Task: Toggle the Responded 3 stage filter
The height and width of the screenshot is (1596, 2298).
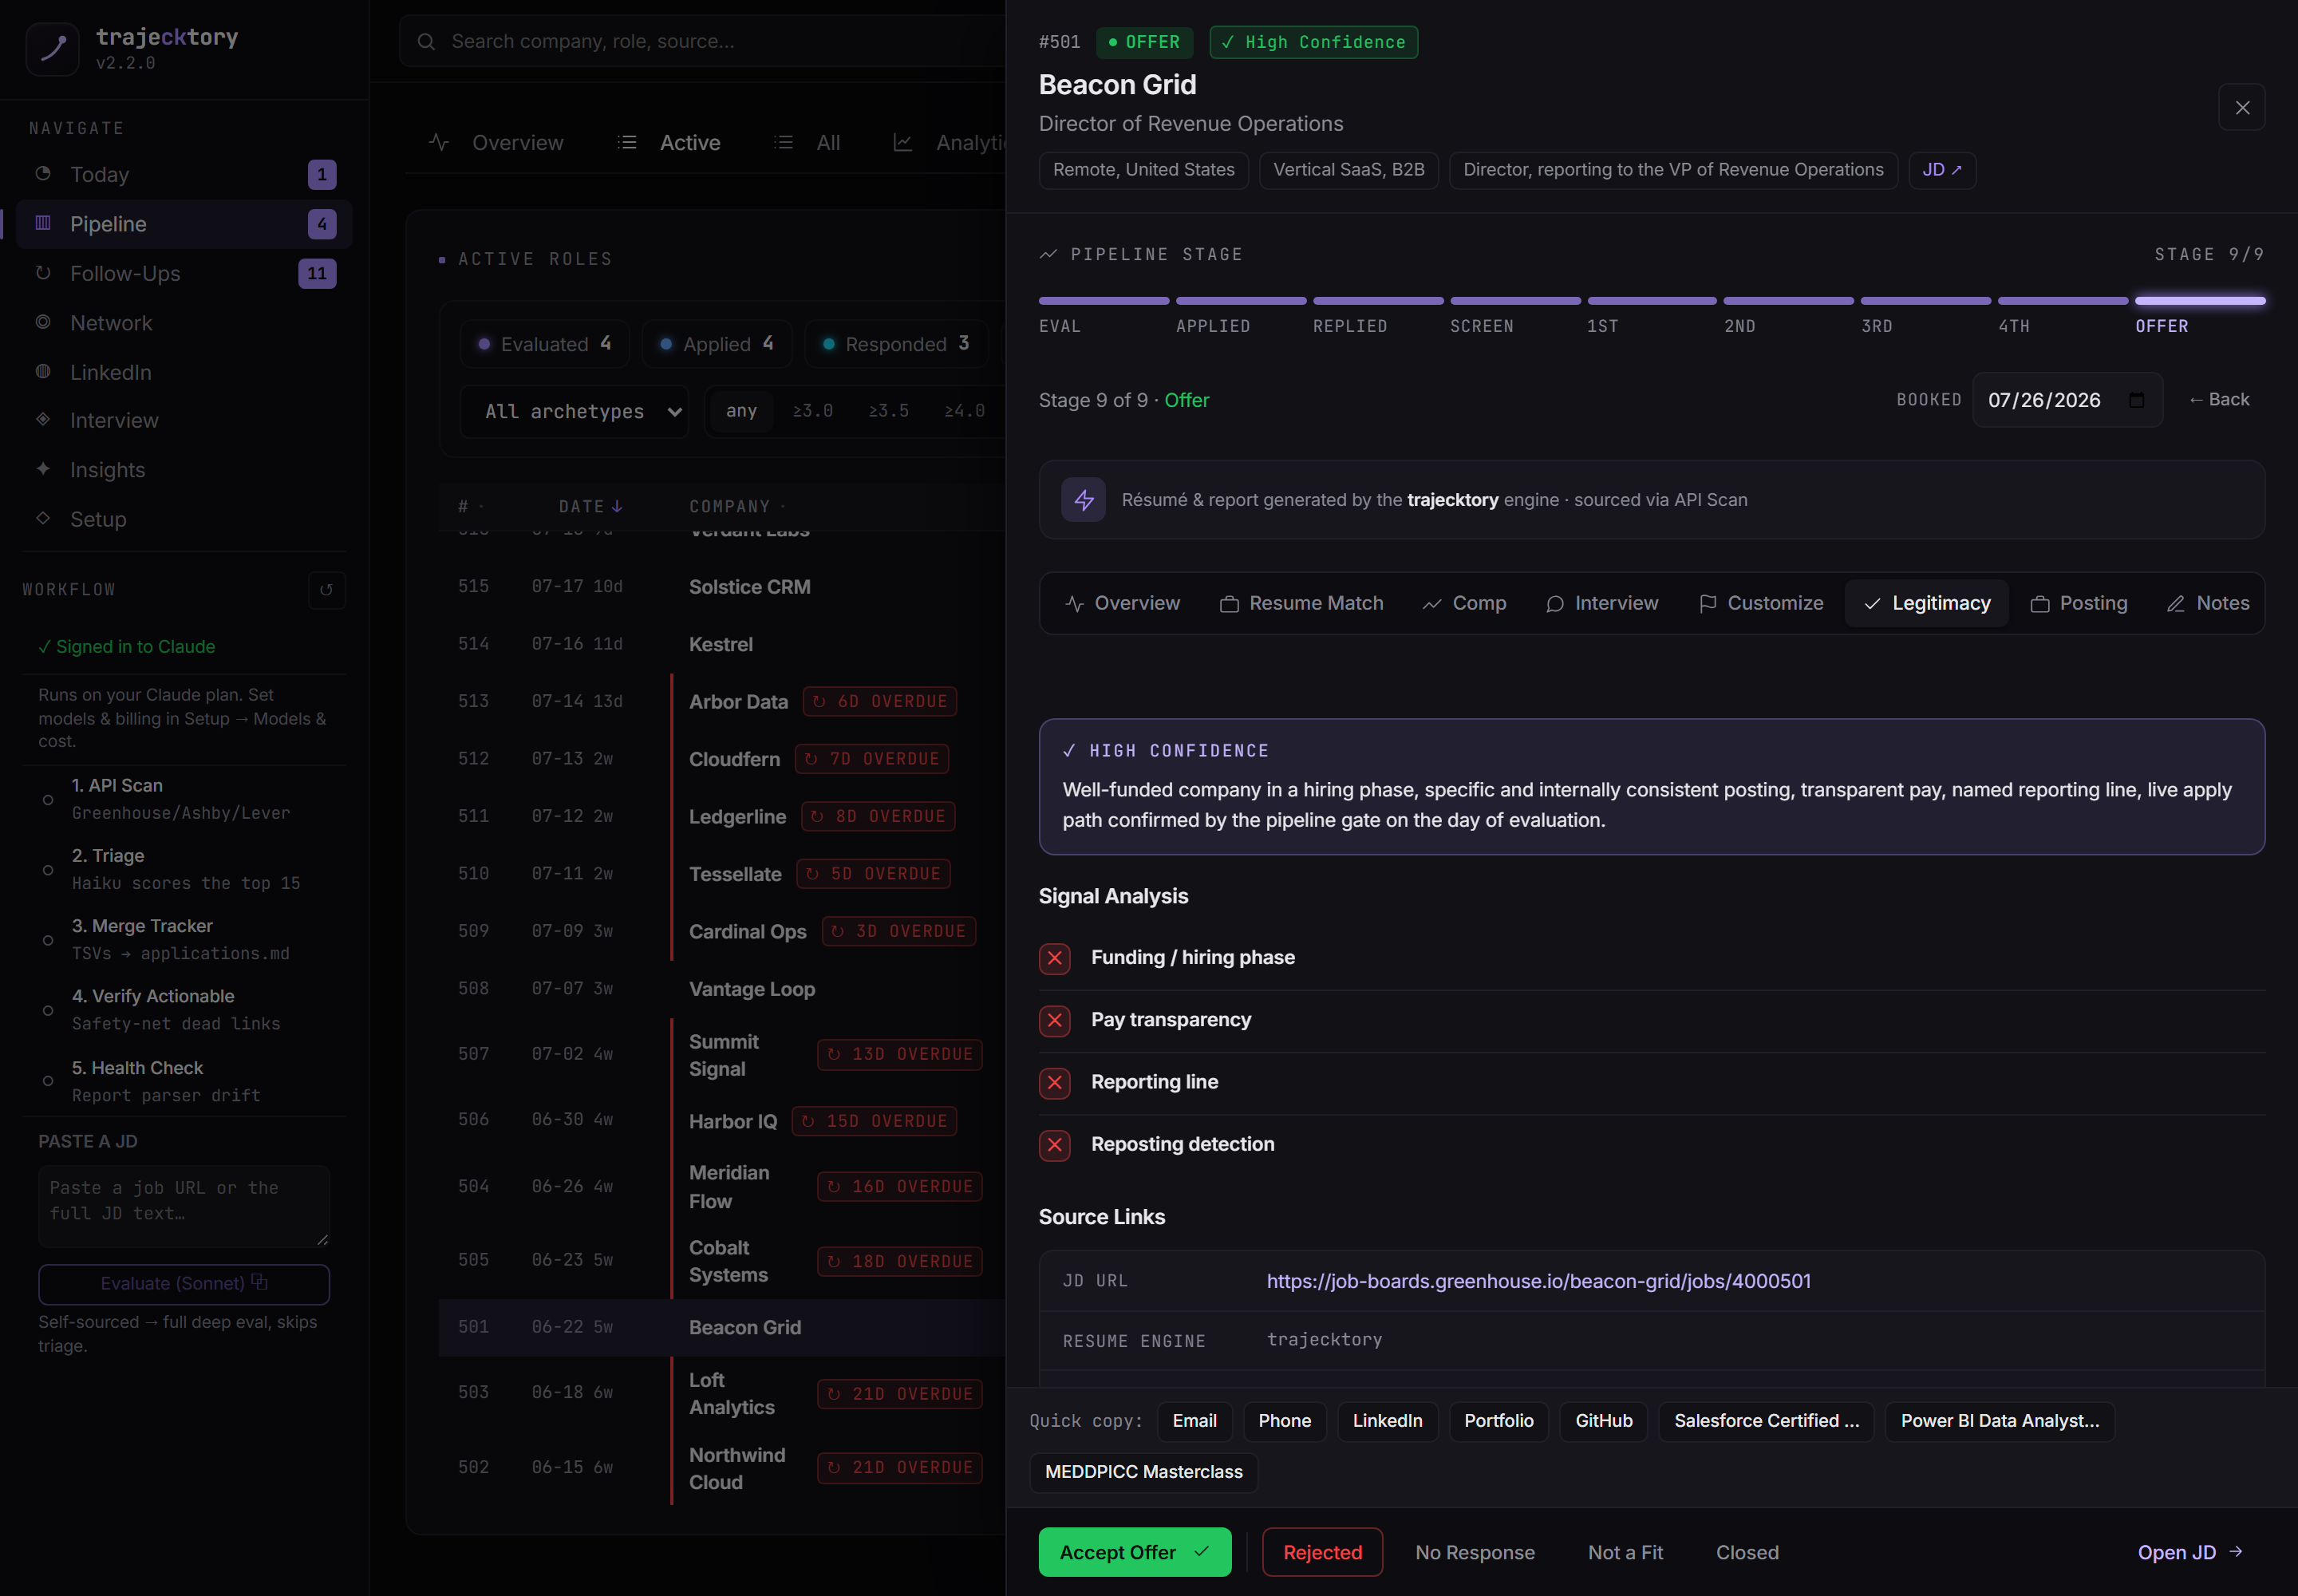Action: coord(895,344)
